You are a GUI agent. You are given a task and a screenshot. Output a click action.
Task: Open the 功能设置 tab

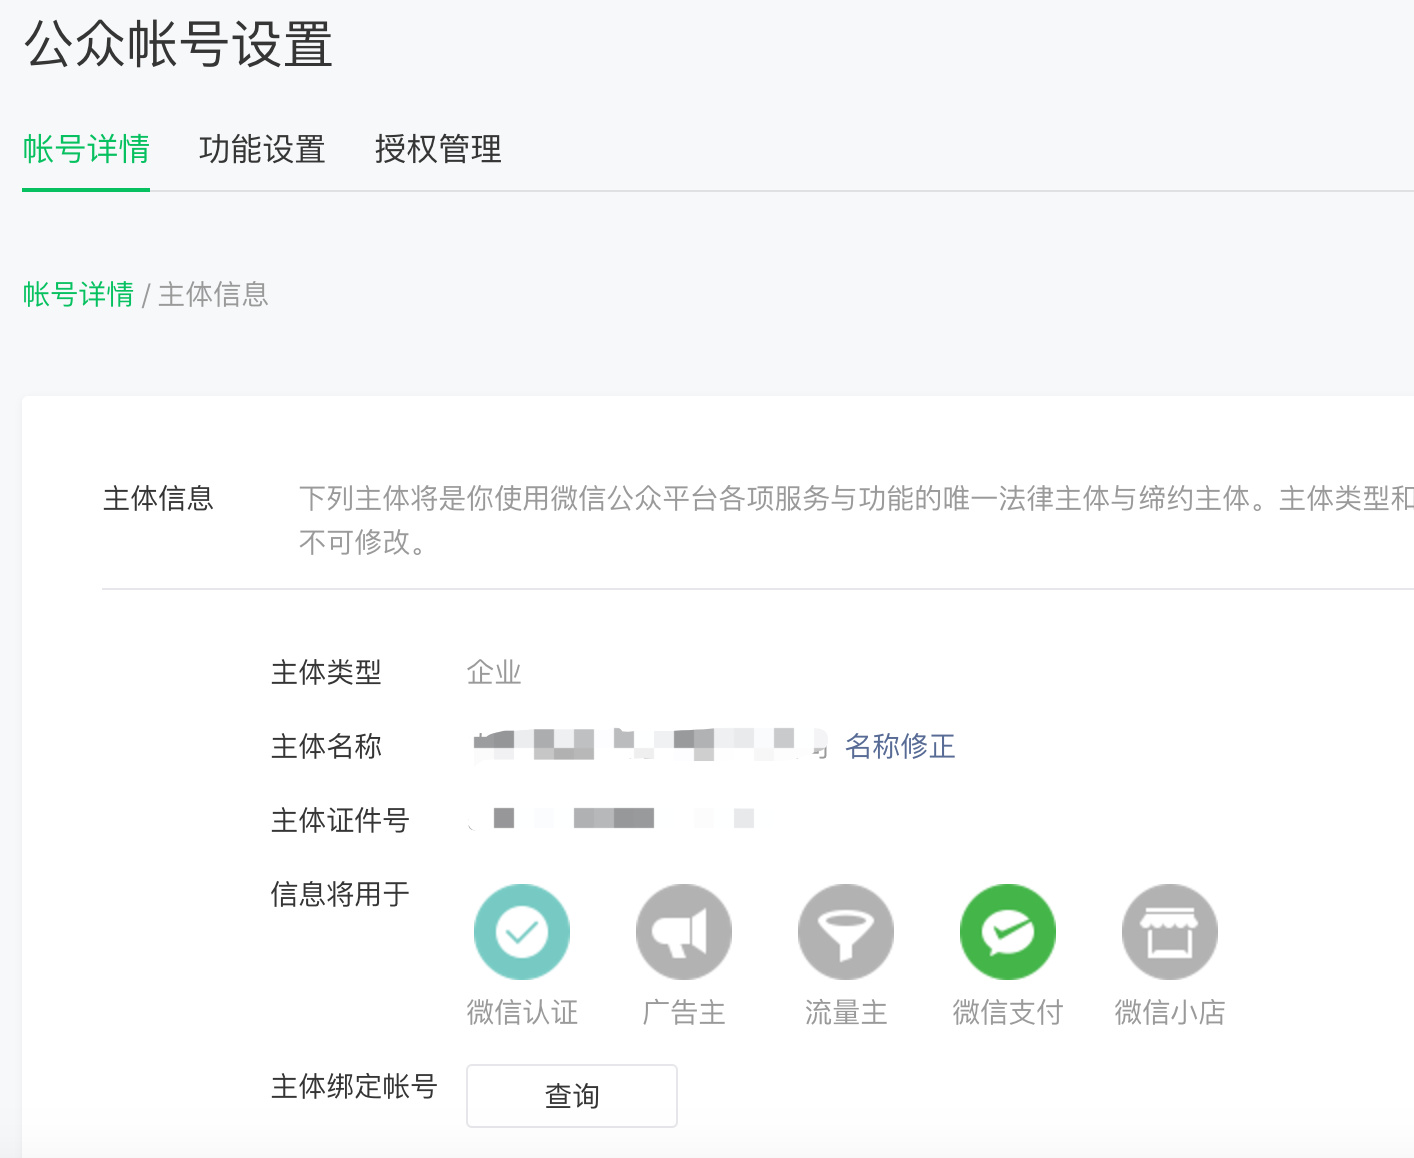(262, 149)
